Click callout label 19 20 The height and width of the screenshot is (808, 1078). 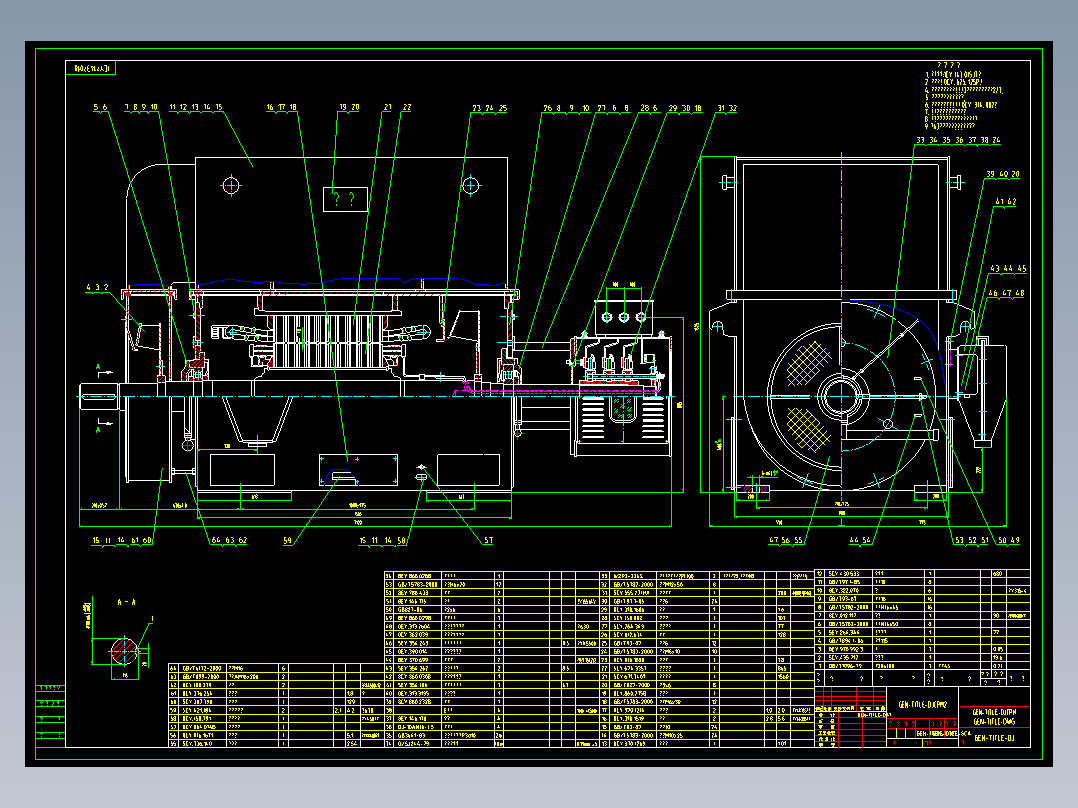[349, 107]
